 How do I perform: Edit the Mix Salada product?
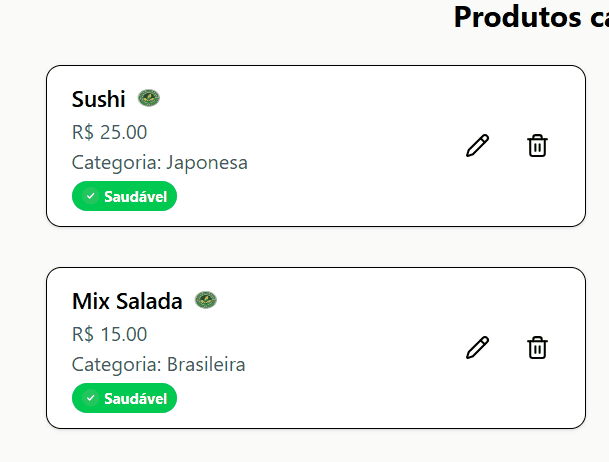tap(477, 347)
